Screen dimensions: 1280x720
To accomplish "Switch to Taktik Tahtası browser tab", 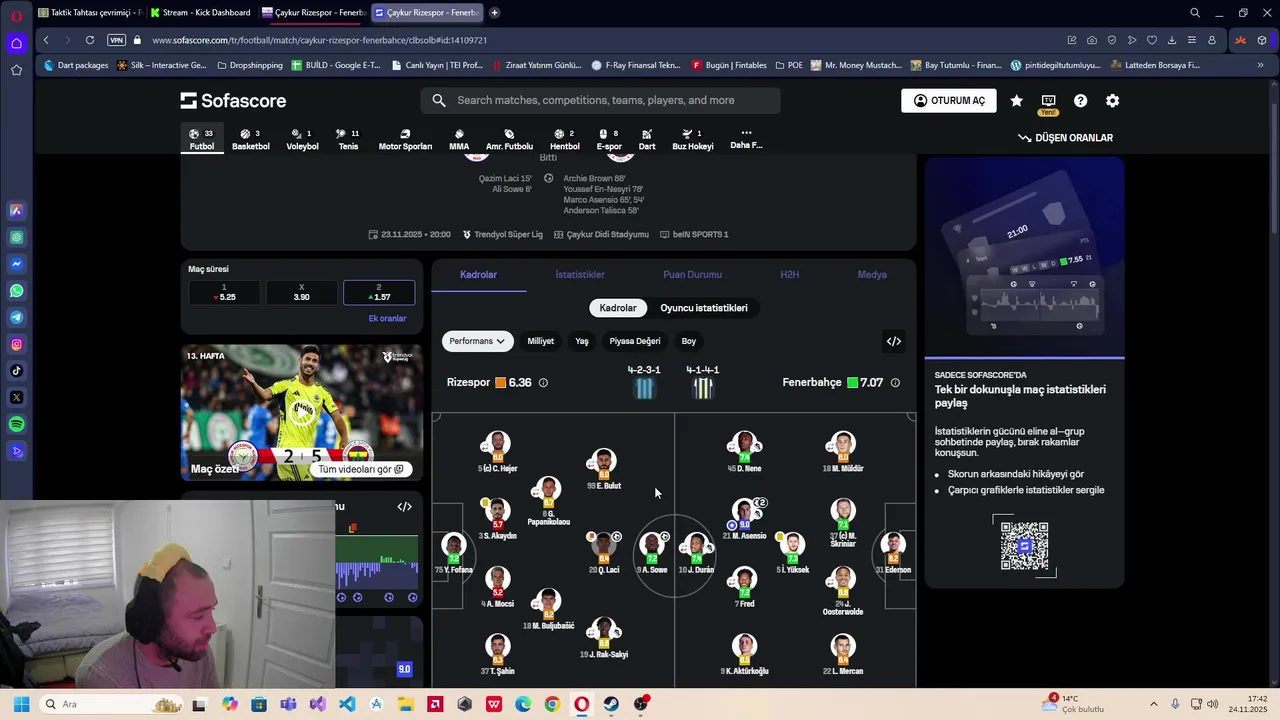I will (89, 13).
